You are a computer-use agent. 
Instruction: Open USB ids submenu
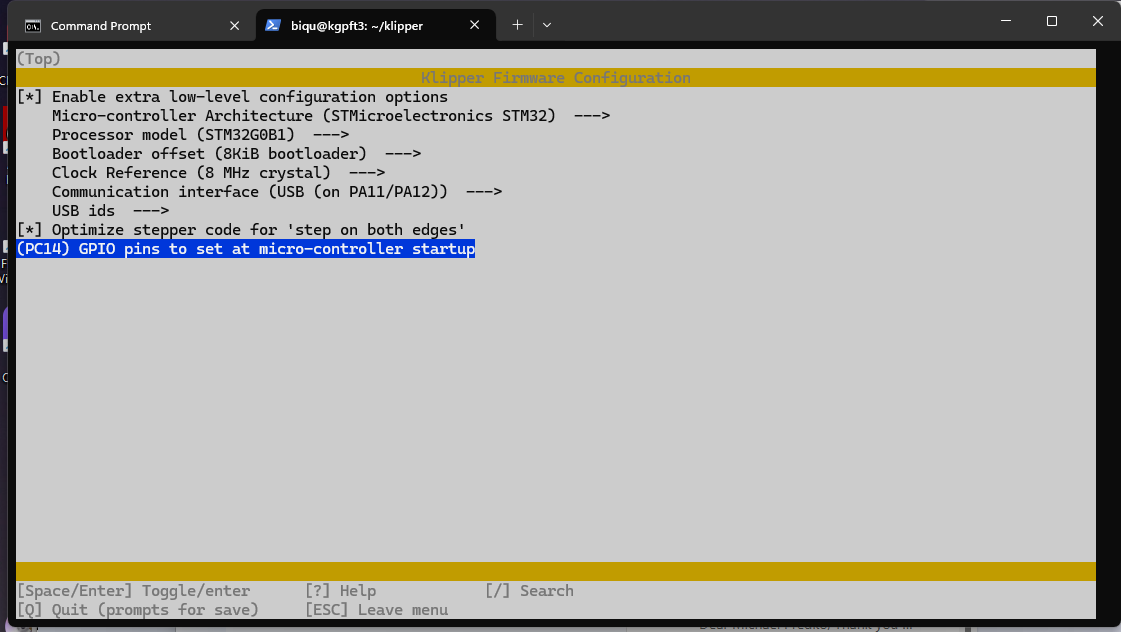[111, 210]
